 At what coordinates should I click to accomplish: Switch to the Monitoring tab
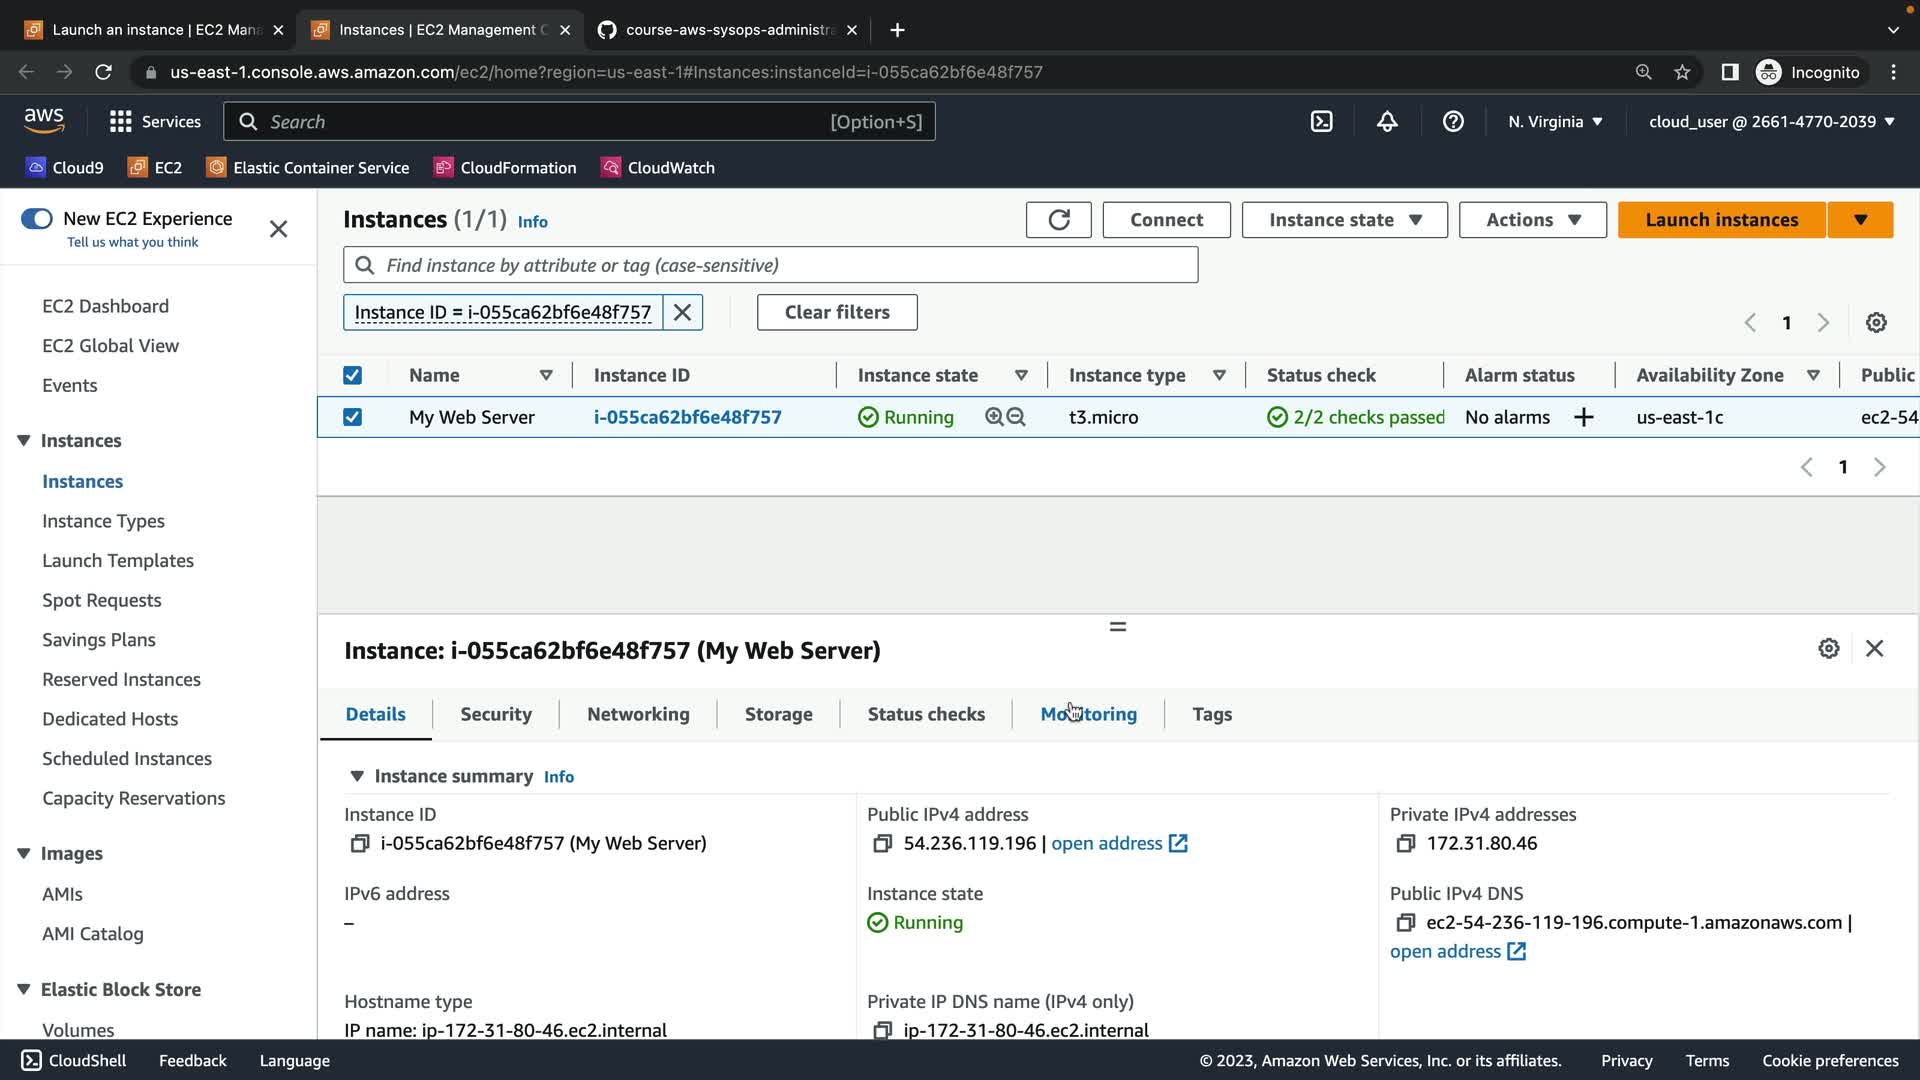point(1088,715)
